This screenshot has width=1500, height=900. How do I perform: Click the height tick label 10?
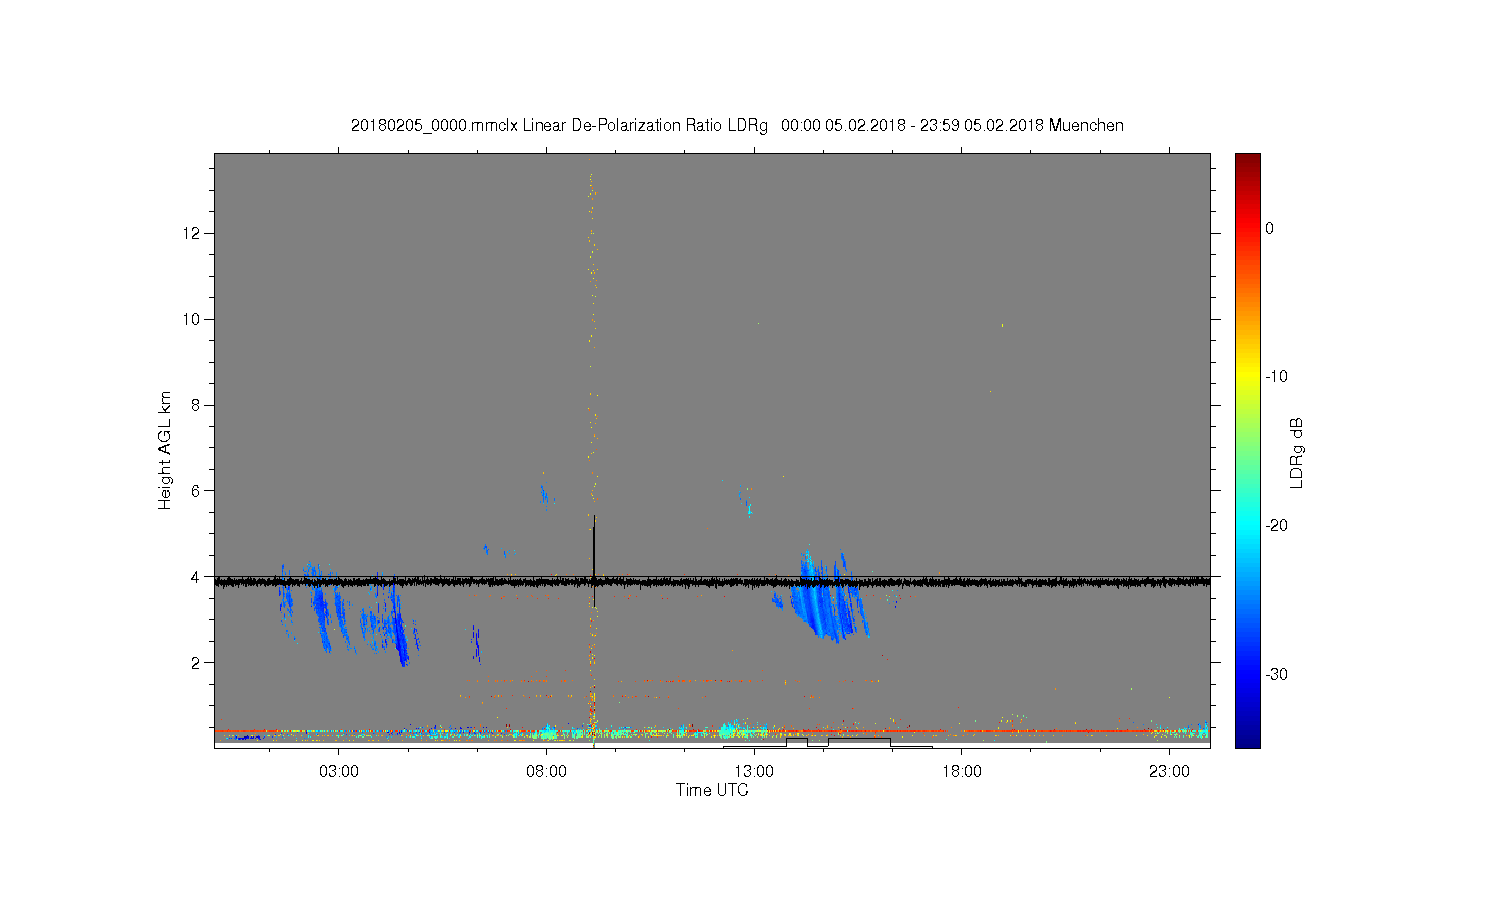(x=193, y=319)
